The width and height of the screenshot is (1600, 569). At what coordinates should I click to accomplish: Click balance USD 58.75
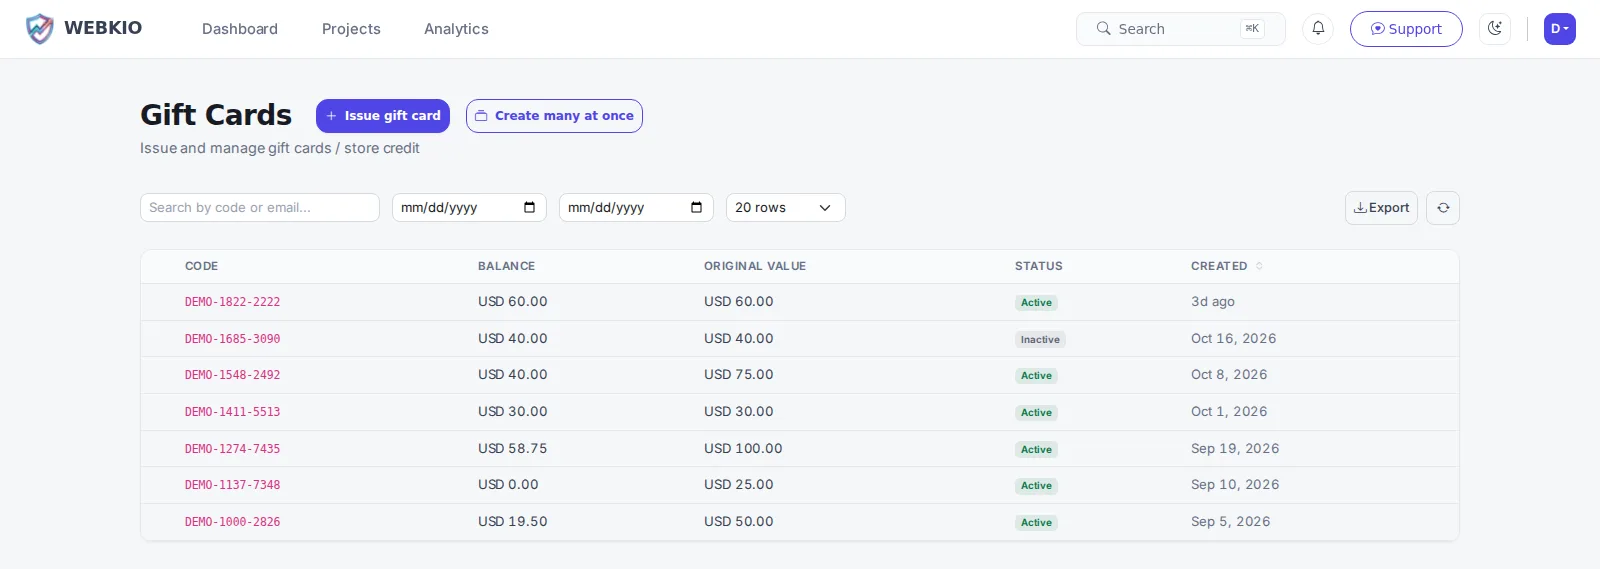point(513,448)
